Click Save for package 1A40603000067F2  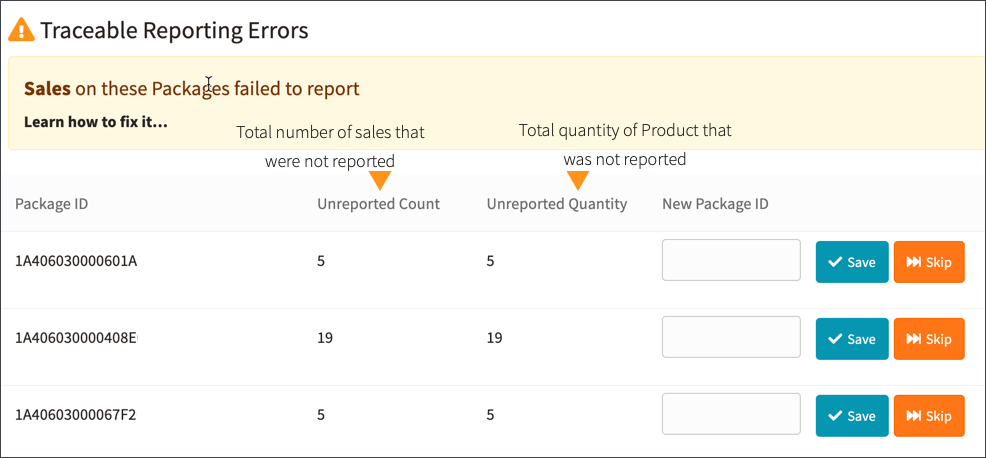pos(852,416)
